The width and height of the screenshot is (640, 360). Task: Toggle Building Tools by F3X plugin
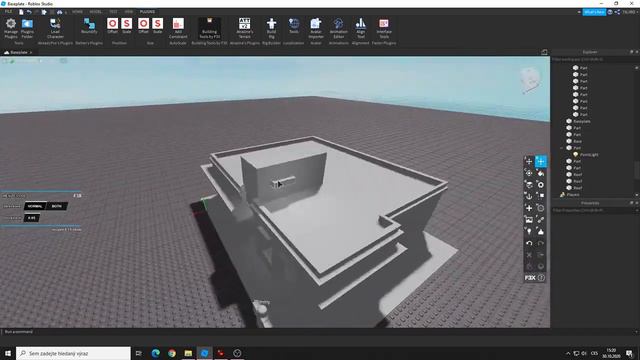click(209, 28)
